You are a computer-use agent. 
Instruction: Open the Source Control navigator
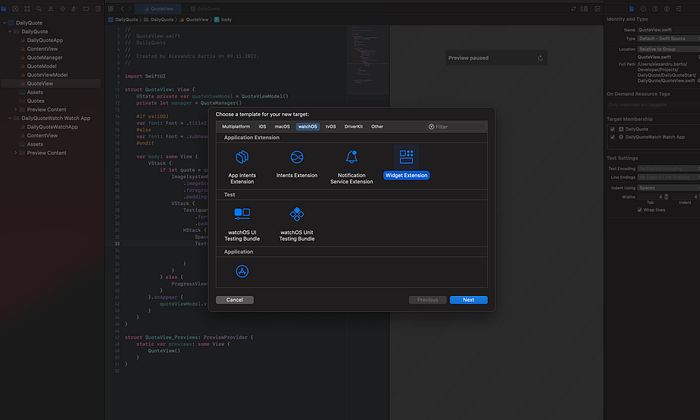(15, 8)
